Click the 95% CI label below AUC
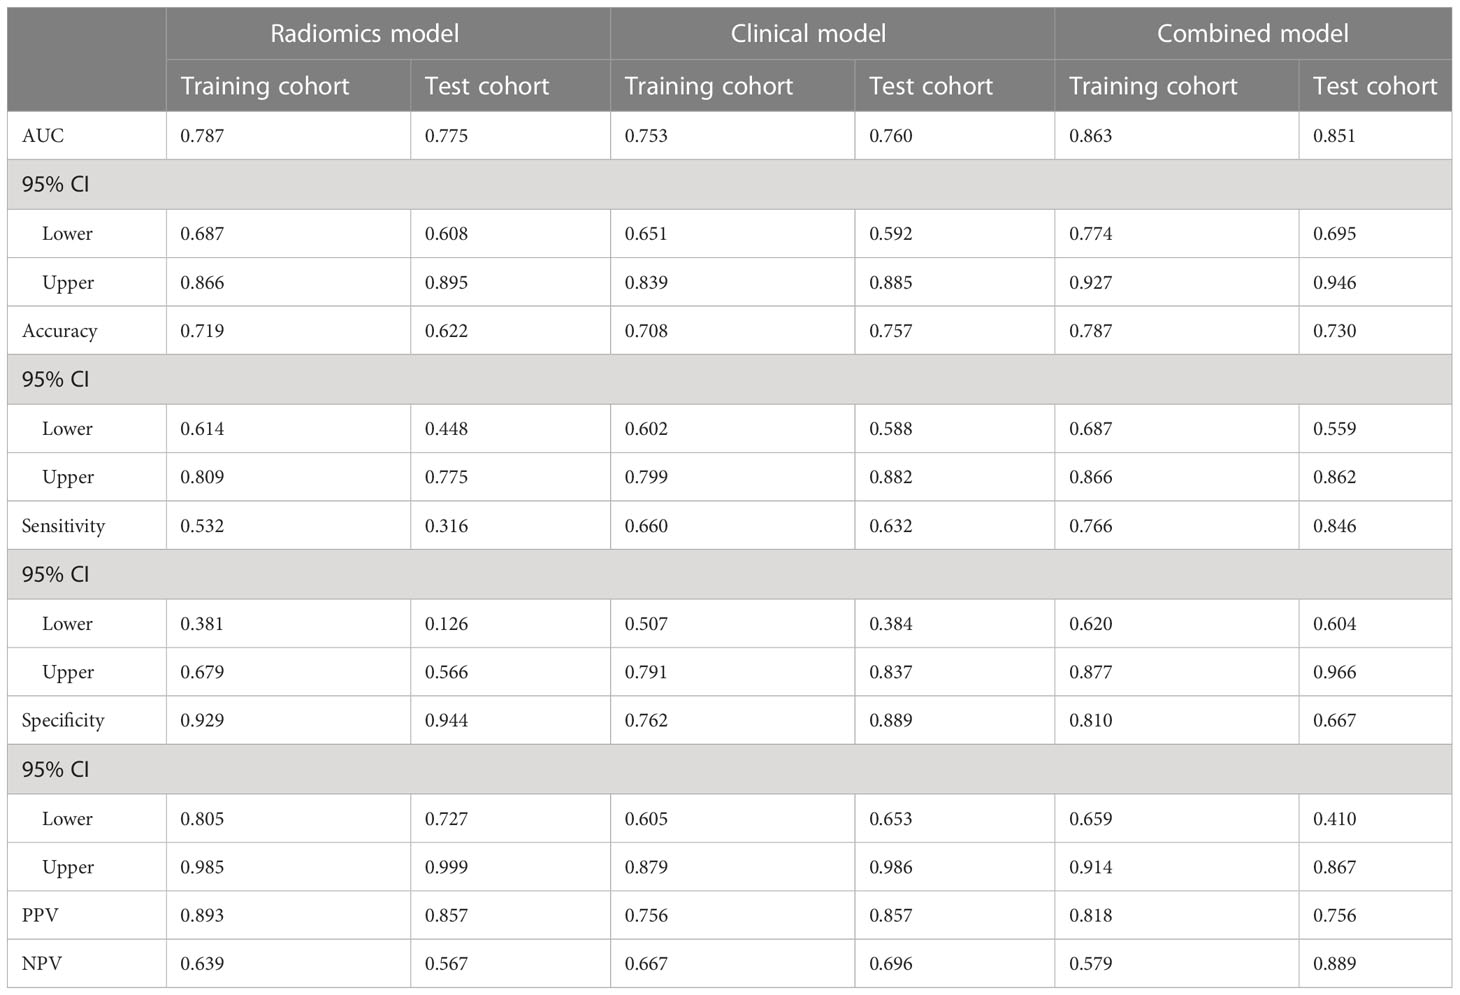 [56, 185]
